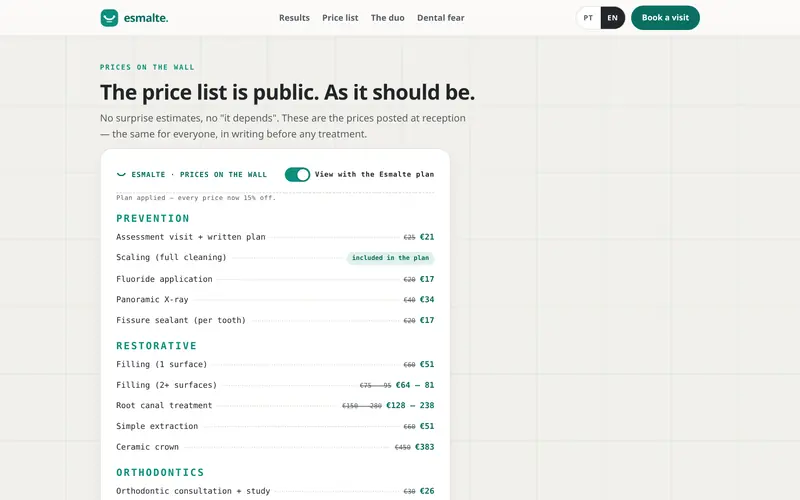
Task: Click the 'Fluoride application' row label
Action: pos(164,279)
